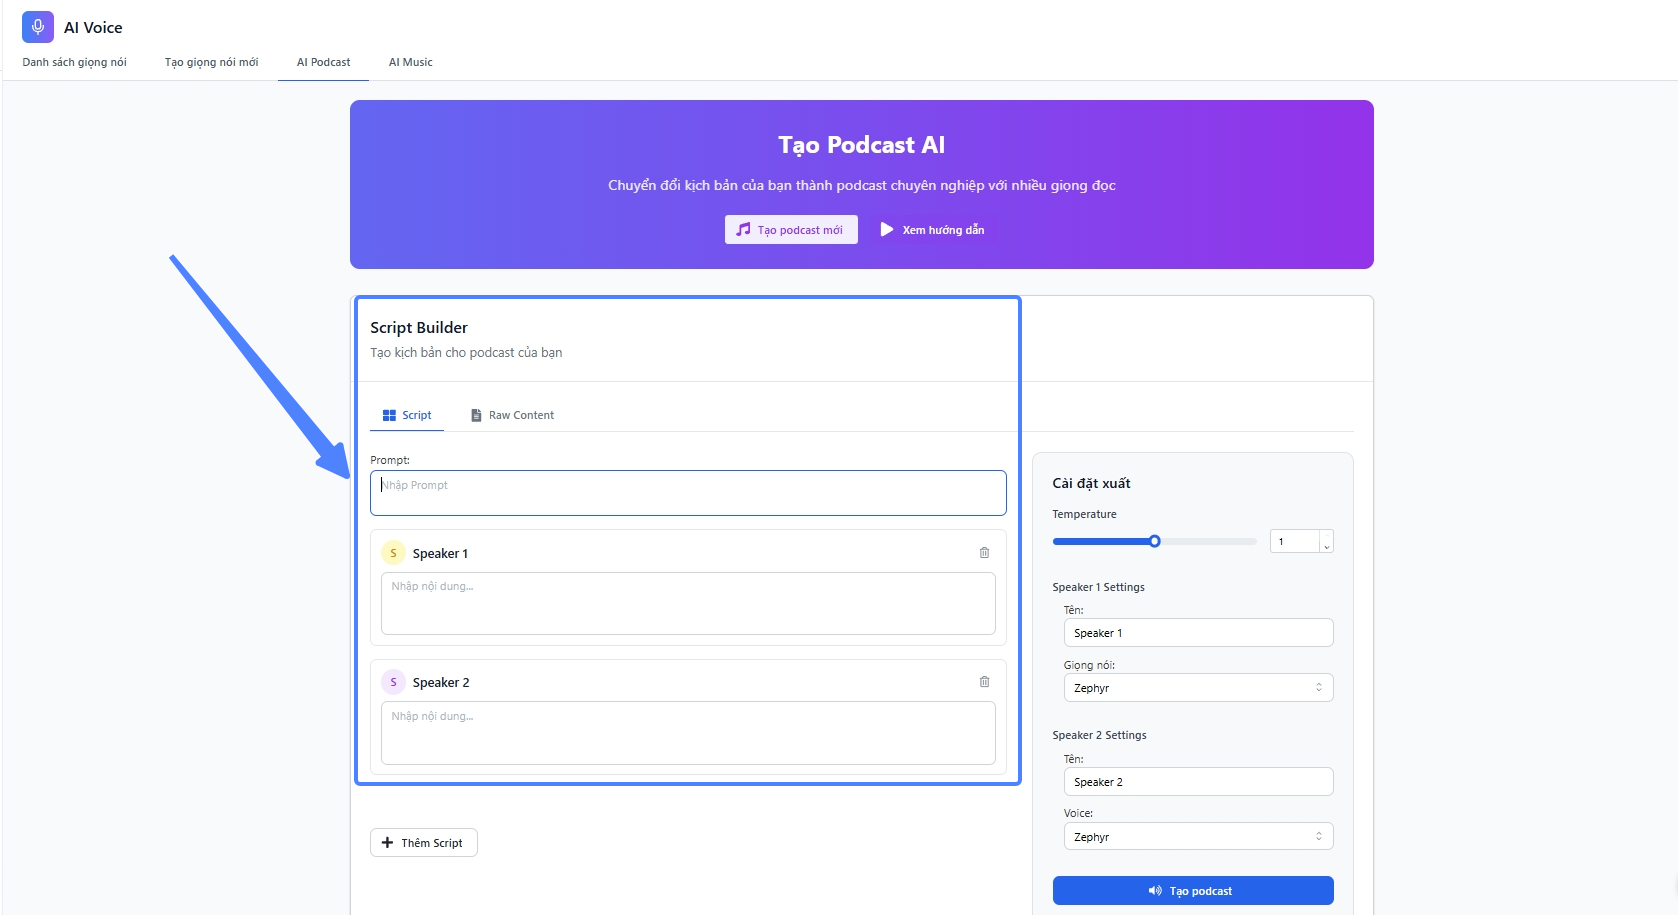Open the AI Music tab
Screen dimensions: 1678x915
(x=410, y=62)
